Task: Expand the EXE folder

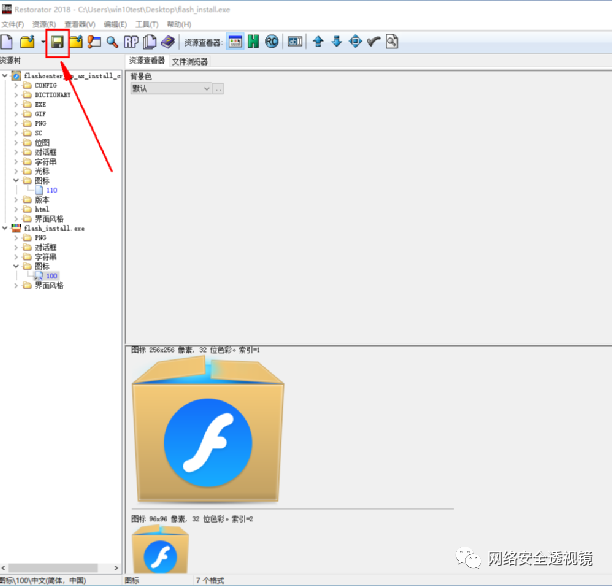Action: tap(16, 104)
